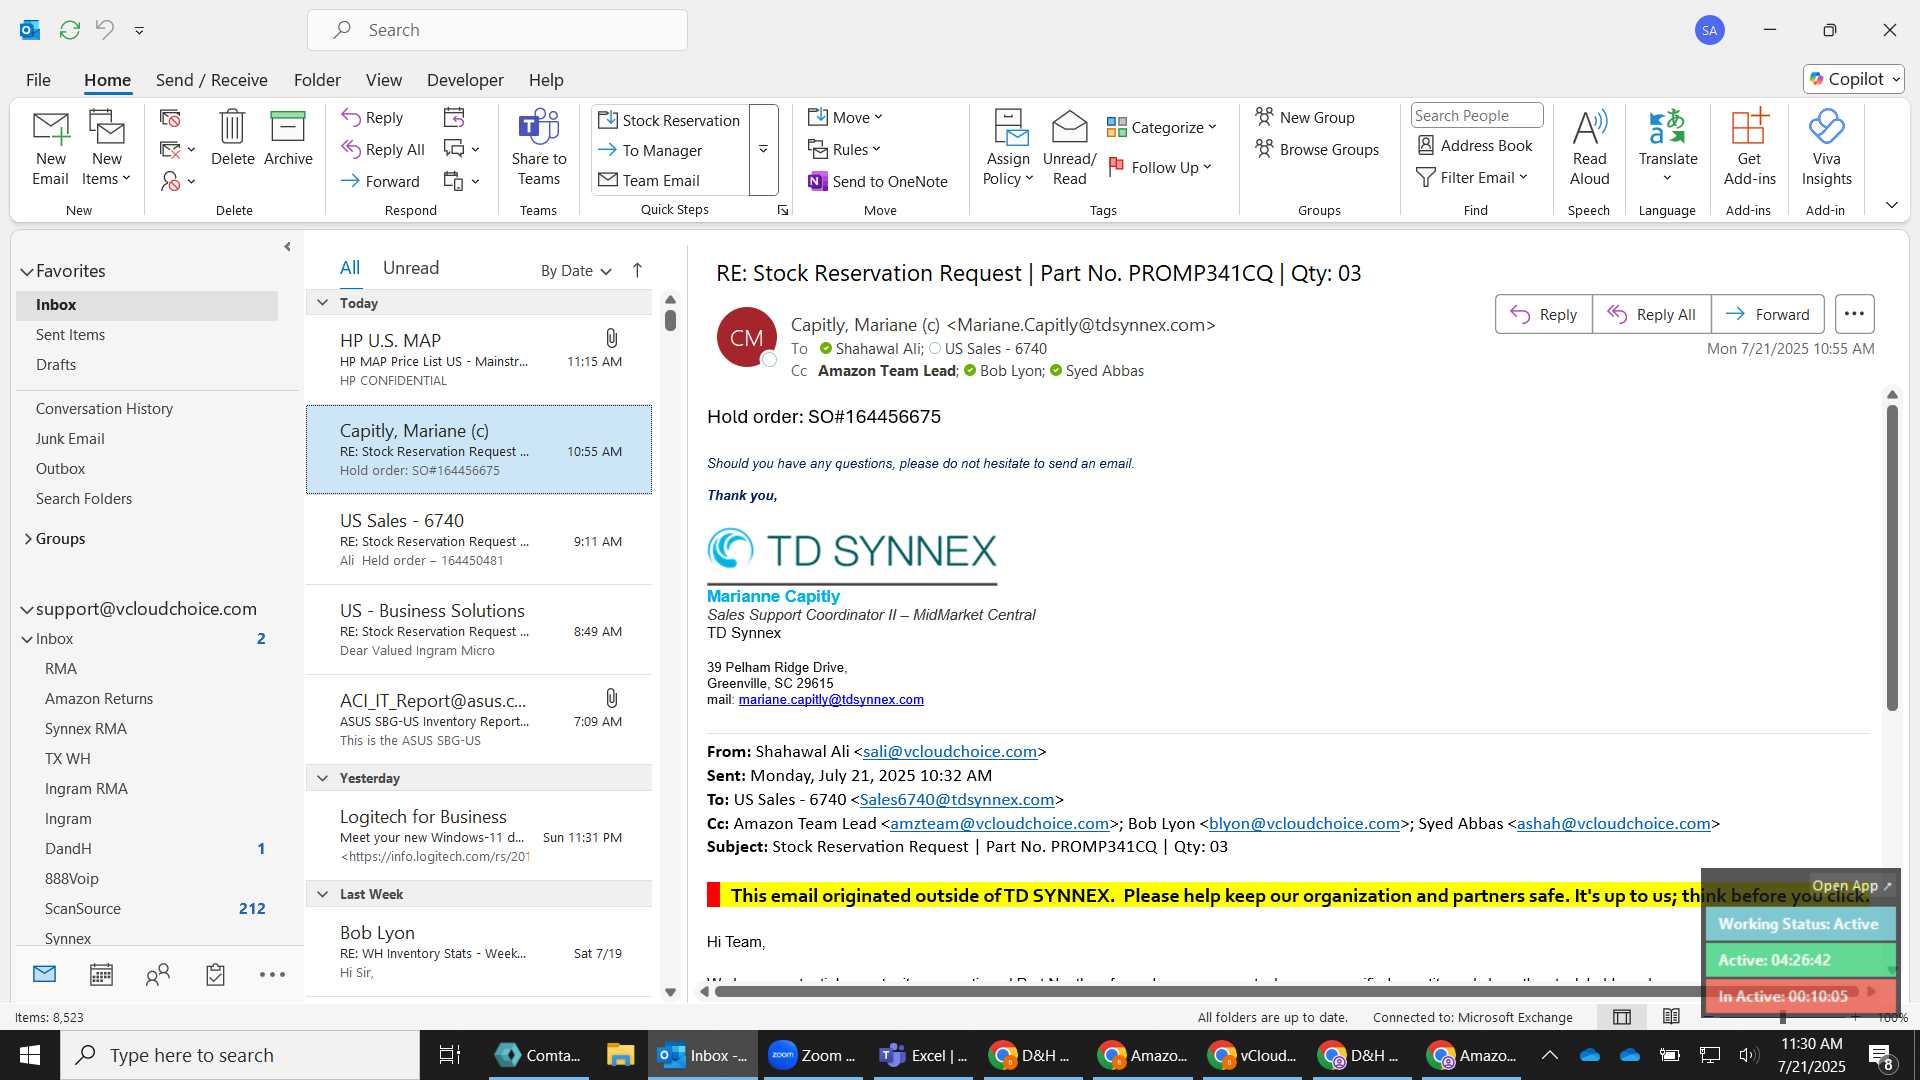Screen dimensions: 1920x1080
Task: Open the File menu
Action: point(38,80)
